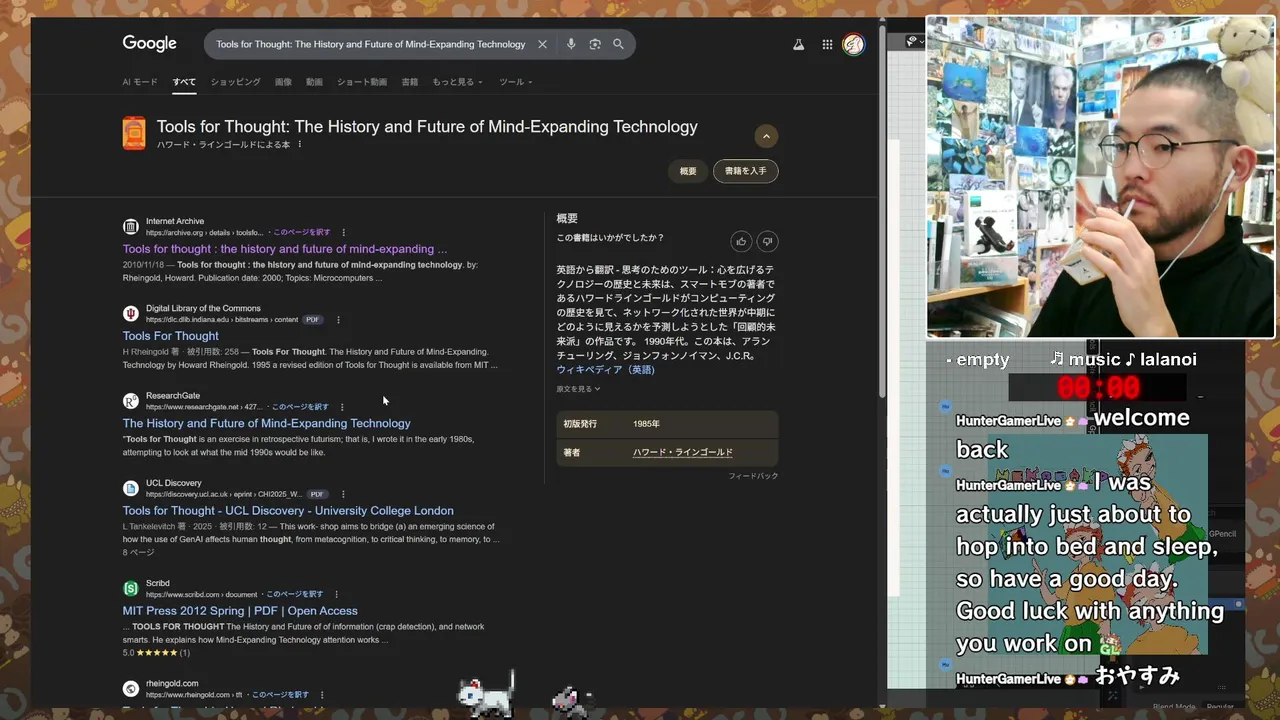Click the book cover thumbnail

click(x=134, y=133)
